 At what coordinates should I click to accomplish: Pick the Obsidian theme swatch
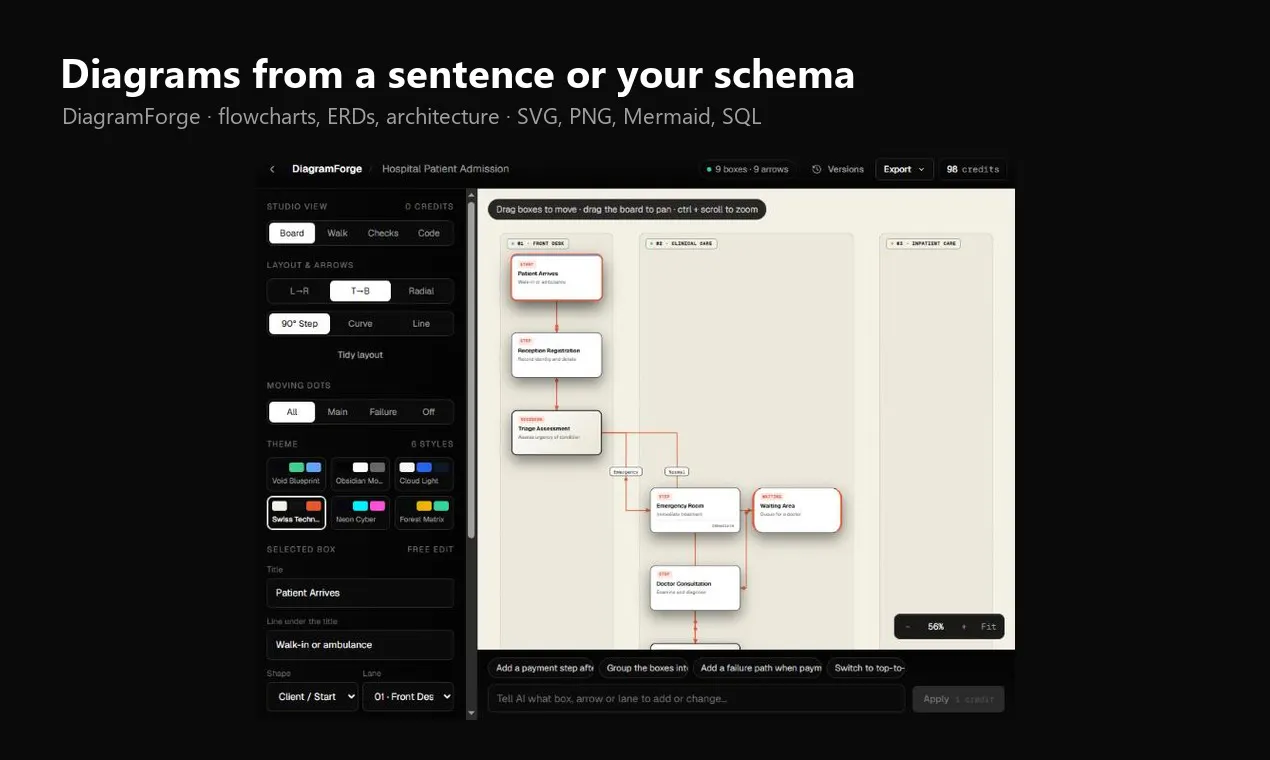360,474
